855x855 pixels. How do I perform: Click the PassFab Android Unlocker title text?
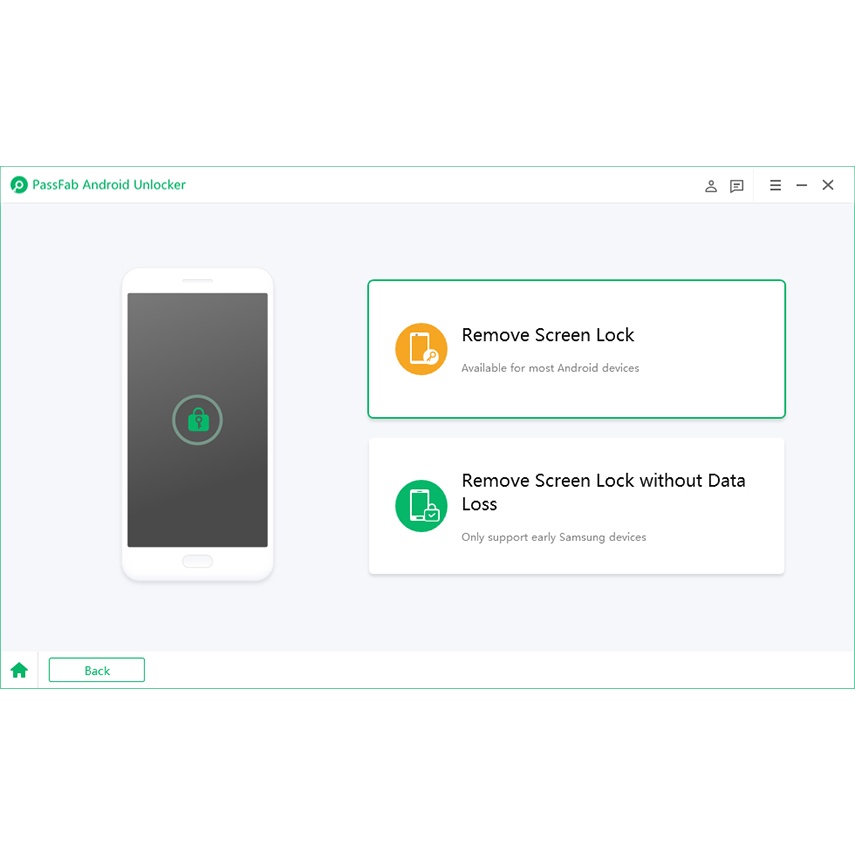coord(109,185)
